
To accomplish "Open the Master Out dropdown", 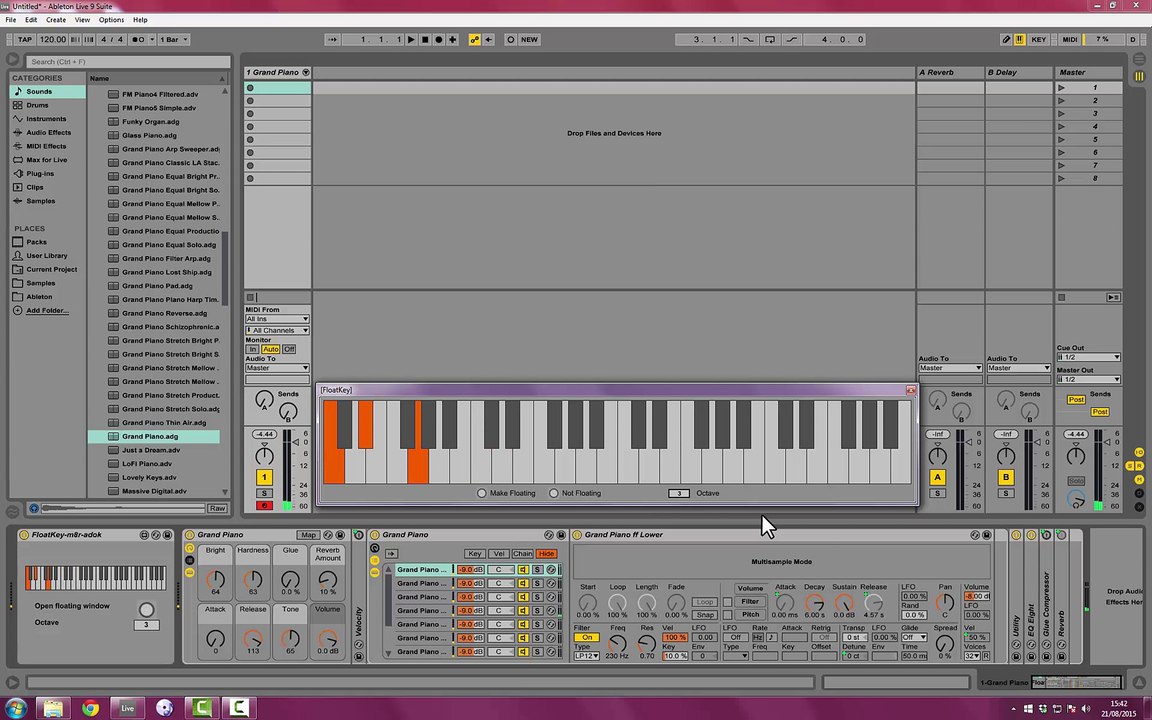I will click(1088, 380).
